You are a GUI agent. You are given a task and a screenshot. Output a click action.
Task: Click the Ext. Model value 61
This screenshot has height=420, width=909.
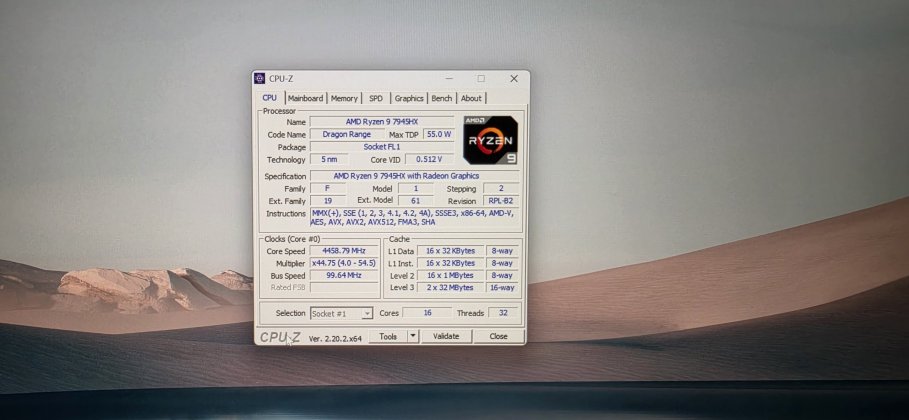point(416,201)
